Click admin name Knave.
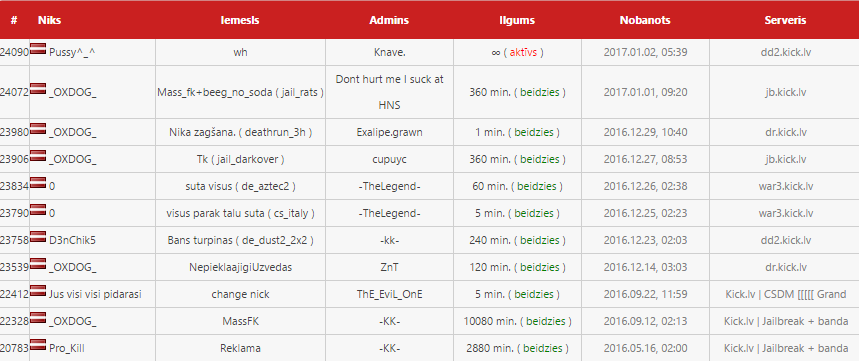 pyautogui.click(x=390, y=53)
